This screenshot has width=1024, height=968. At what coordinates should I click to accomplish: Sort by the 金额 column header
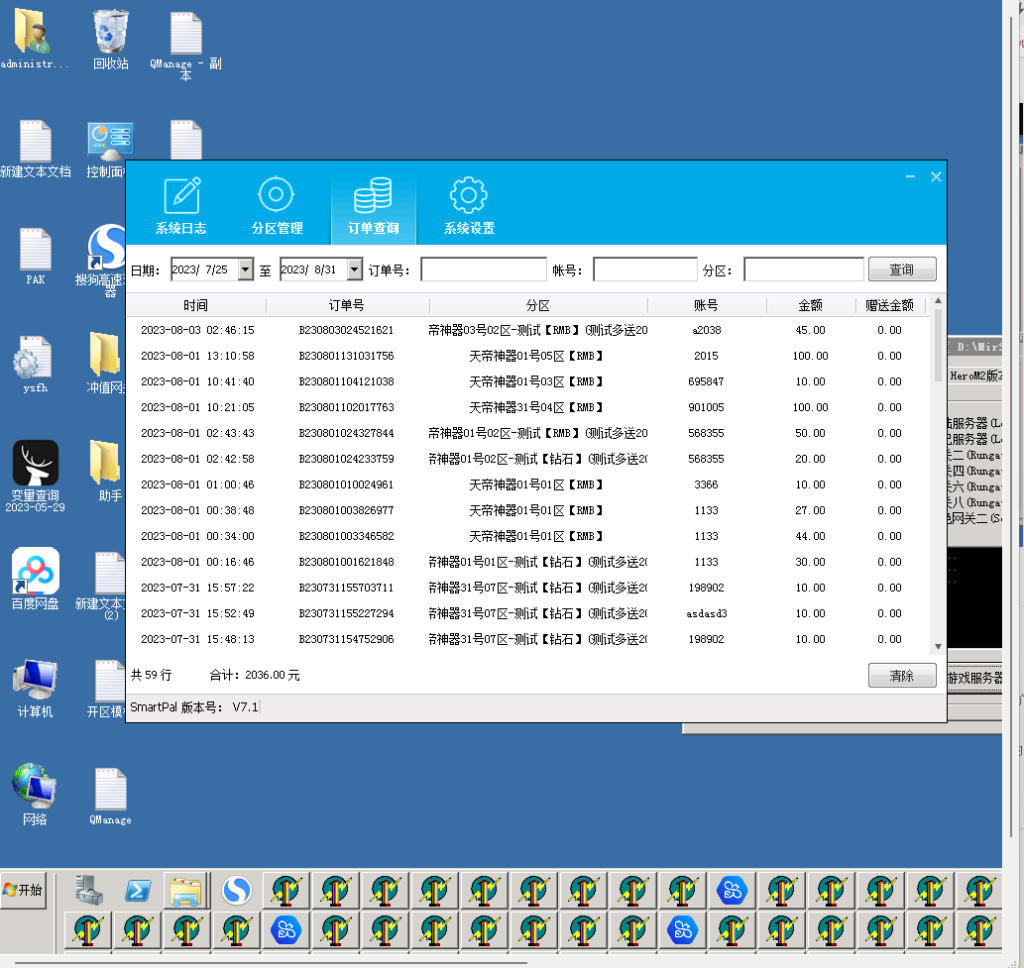810,305
